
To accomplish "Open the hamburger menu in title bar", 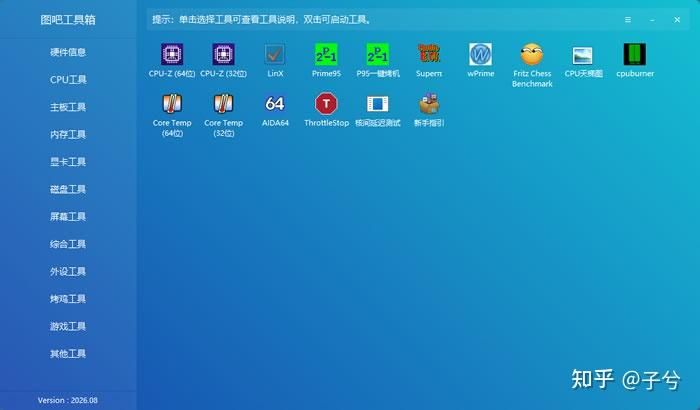I will 628,20.
